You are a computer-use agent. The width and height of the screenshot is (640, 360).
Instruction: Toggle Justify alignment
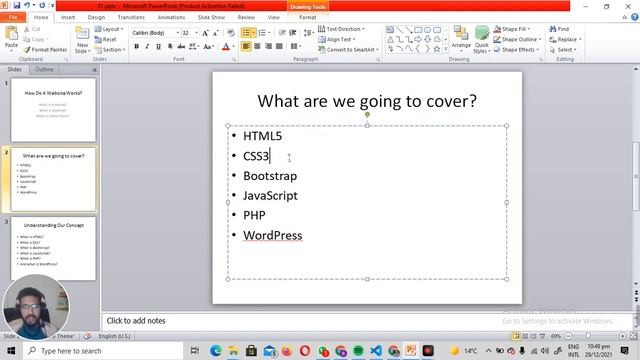pyautogui.click(x=279, y=47)
